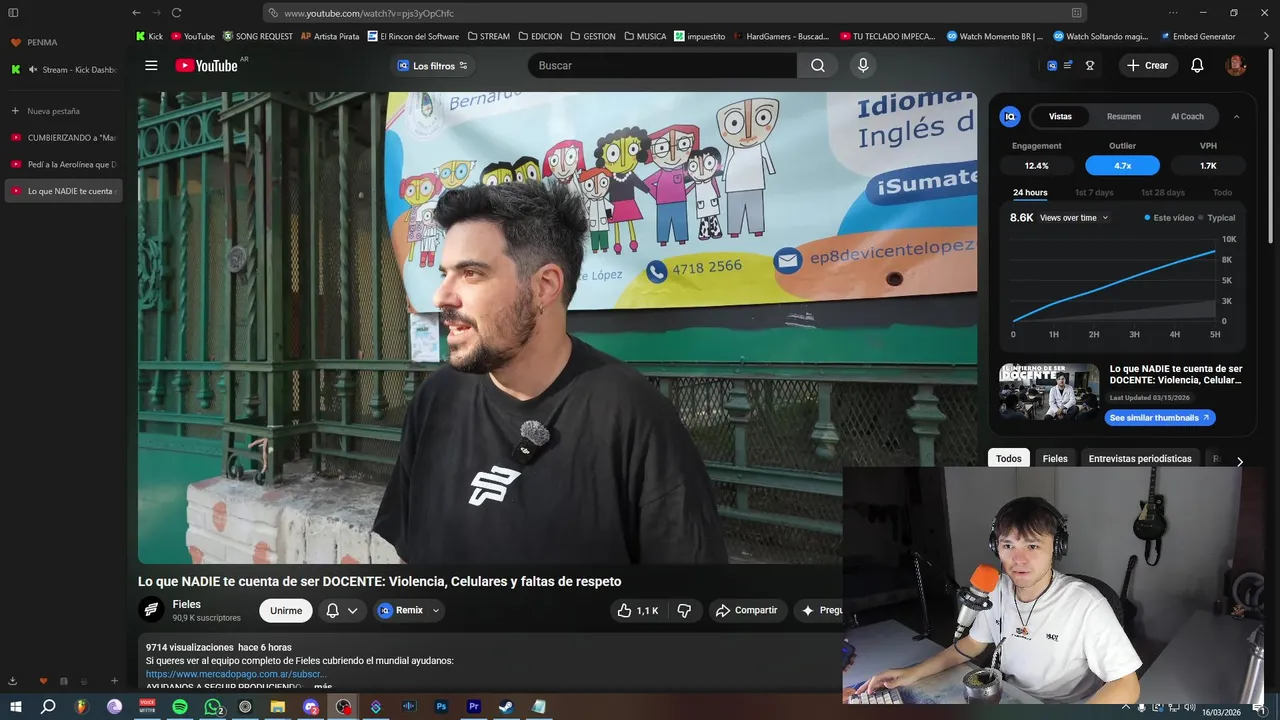Toggle the Este vídeo chart series
1280x720 pixels.
point(1169,218)
